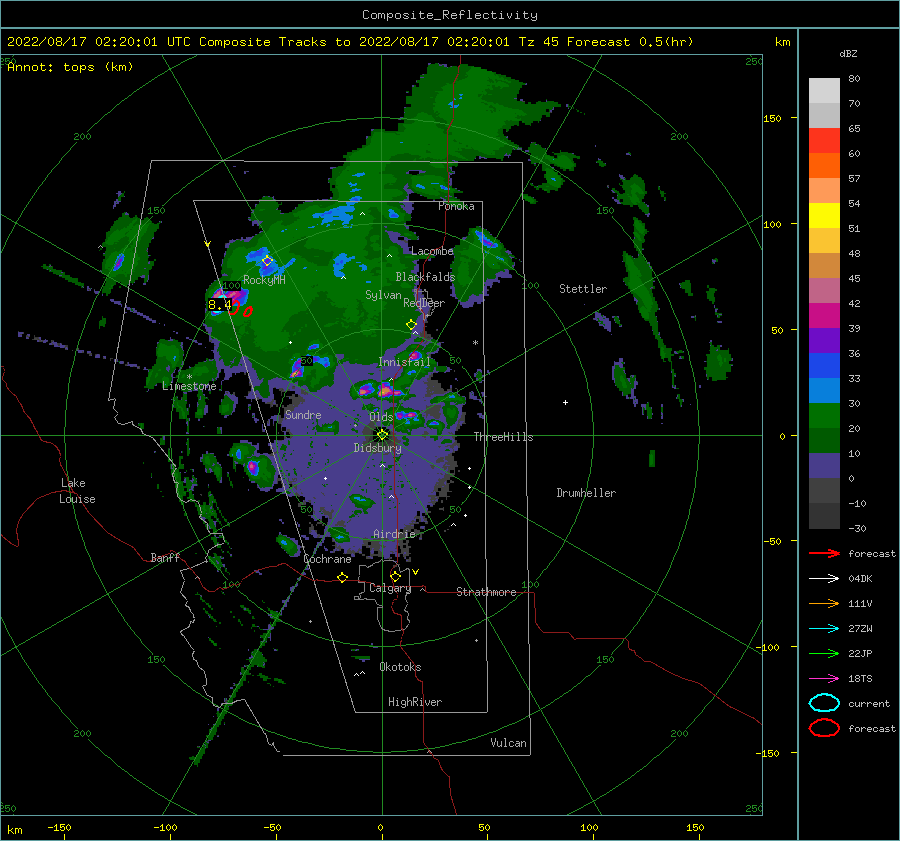This screenshot has width=900, height=841.
Task: Click the Annot: tops (km) label
Action: tap(70, 67)
